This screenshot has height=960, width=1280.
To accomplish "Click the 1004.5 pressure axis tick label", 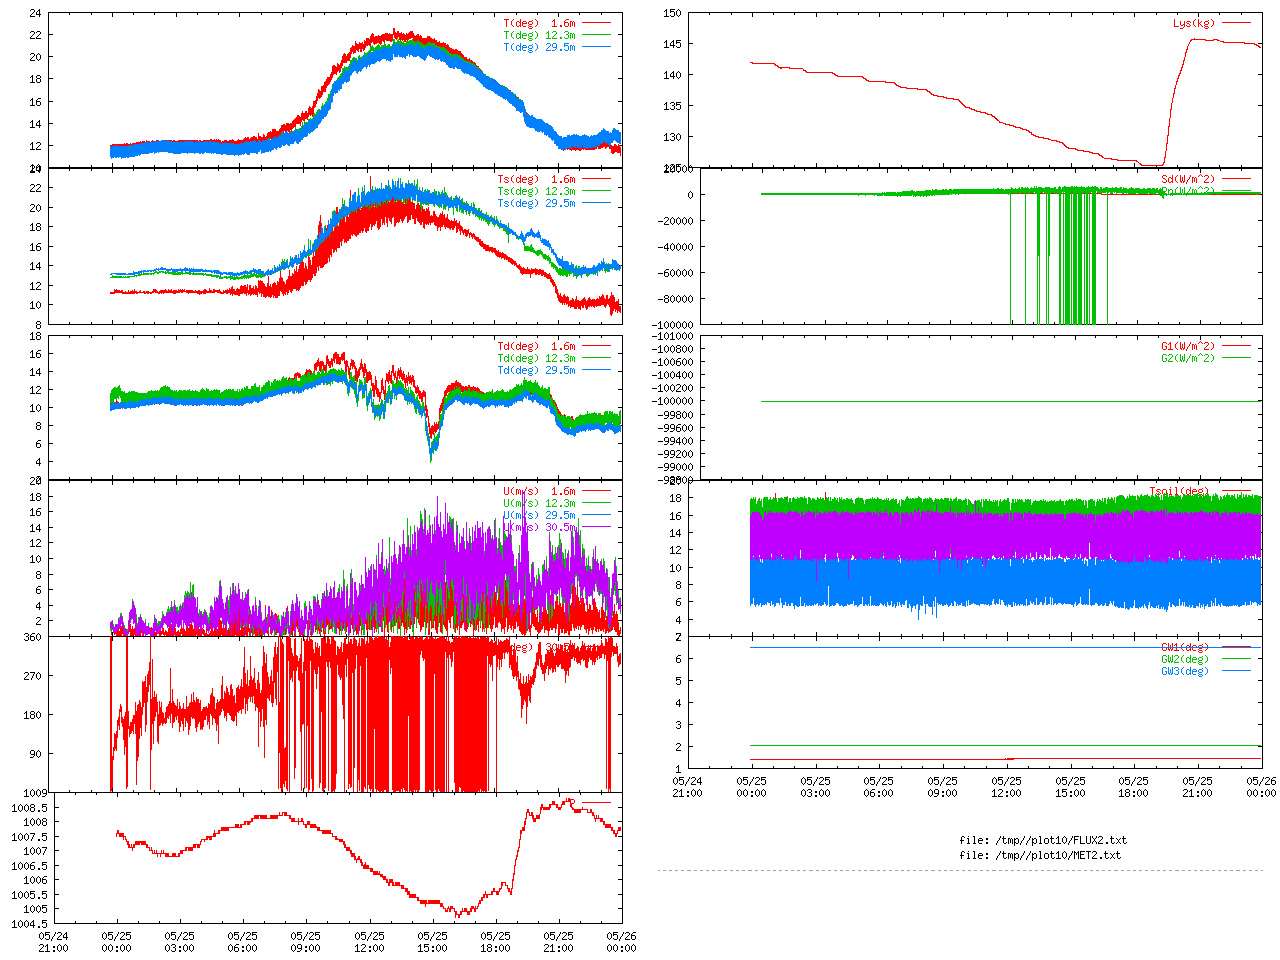I will (30, 924).
